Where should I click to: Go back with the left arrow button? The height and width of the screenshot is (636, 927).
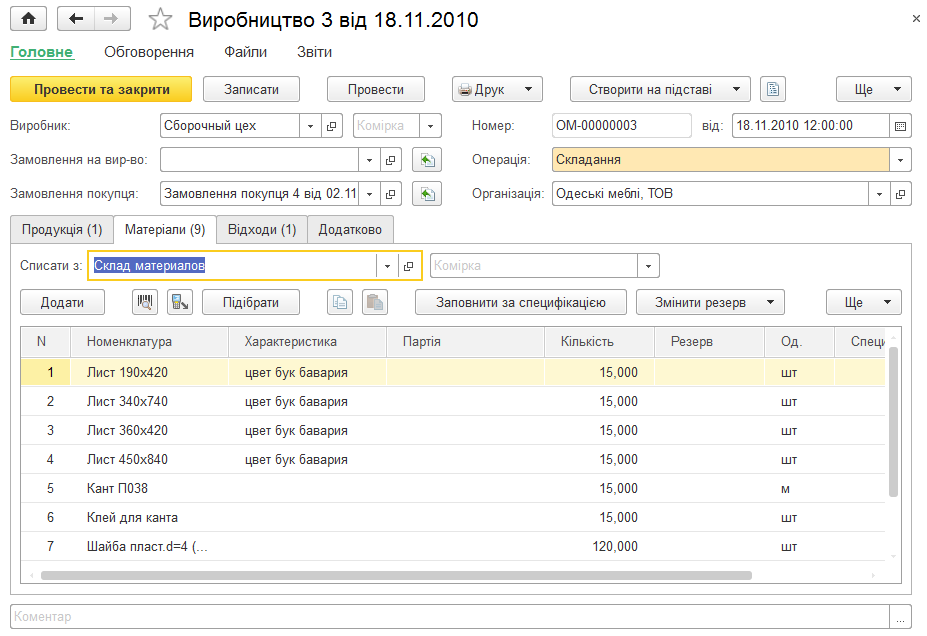pyautogui.click(x=76, y=19)
